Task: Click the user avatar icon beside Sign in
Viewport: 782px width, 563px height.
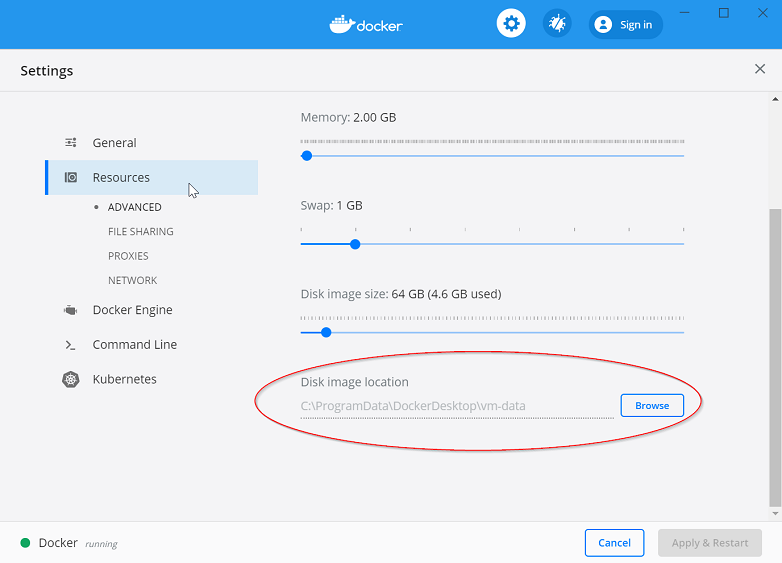Action: pos(603,24)
